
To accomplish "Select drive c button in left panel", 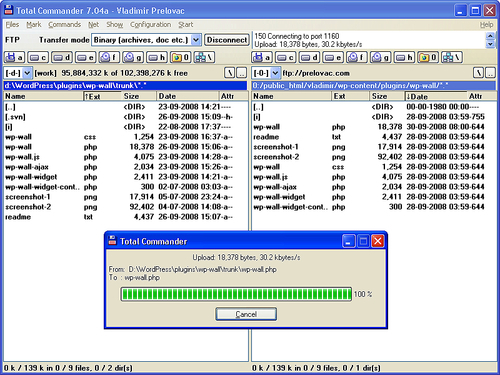I will [38, 57].
